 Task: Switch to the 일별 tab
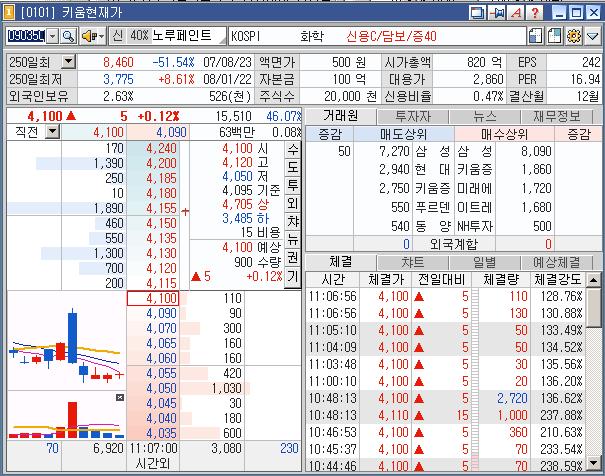[x=485, y=263]
